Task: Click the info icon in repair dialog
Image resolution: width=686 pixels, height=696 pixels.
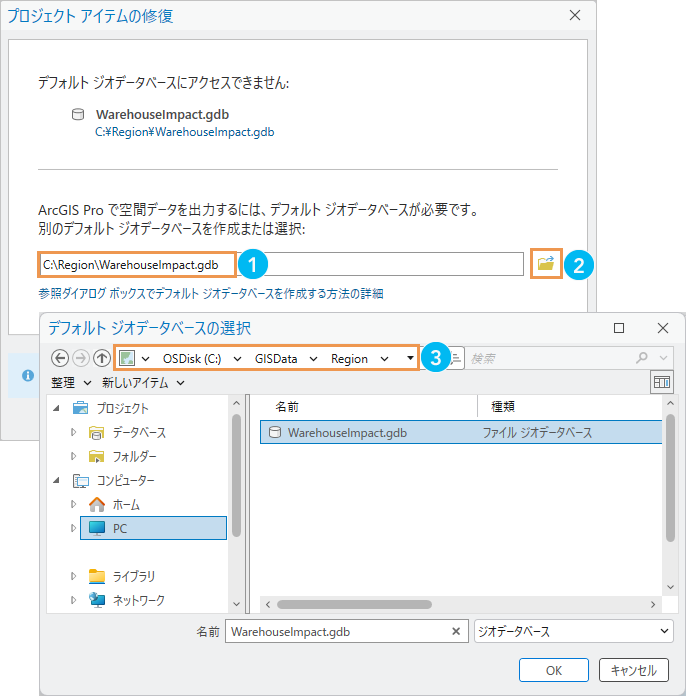Action: point(28,376)
